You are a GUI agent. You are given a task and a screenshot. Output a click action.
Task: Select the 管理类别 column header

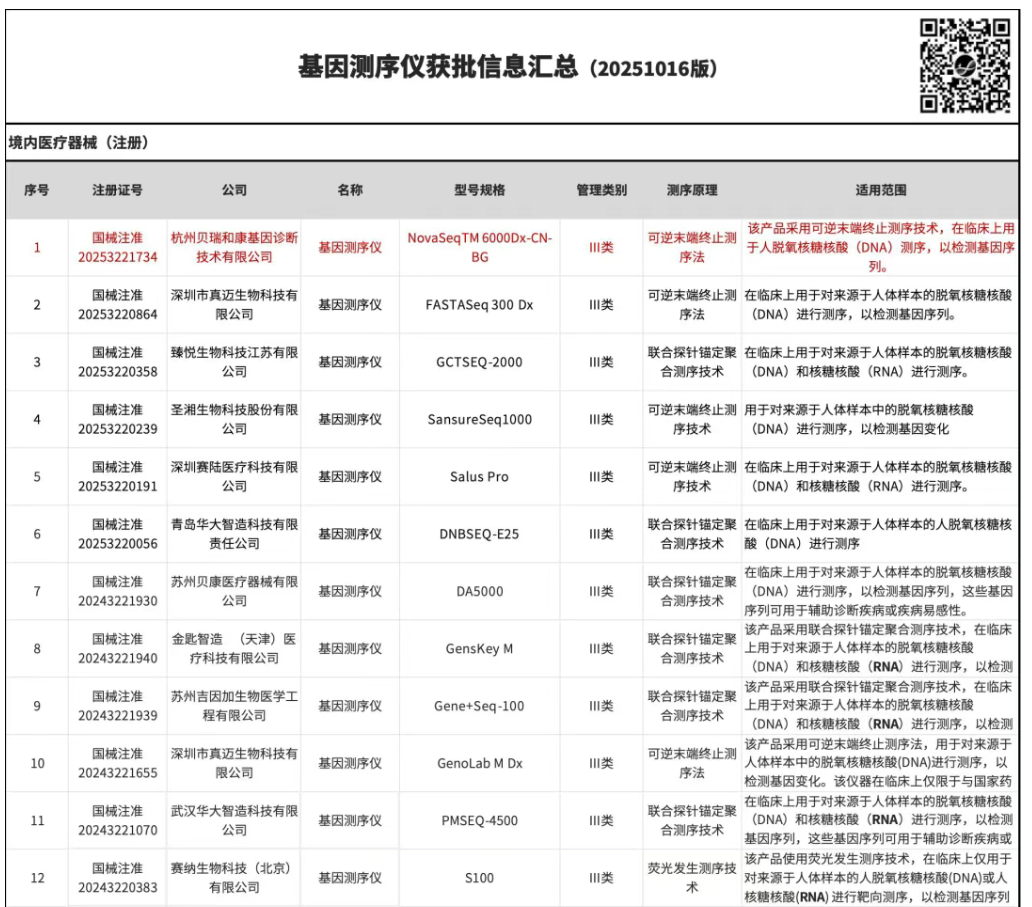click(601, 190)
